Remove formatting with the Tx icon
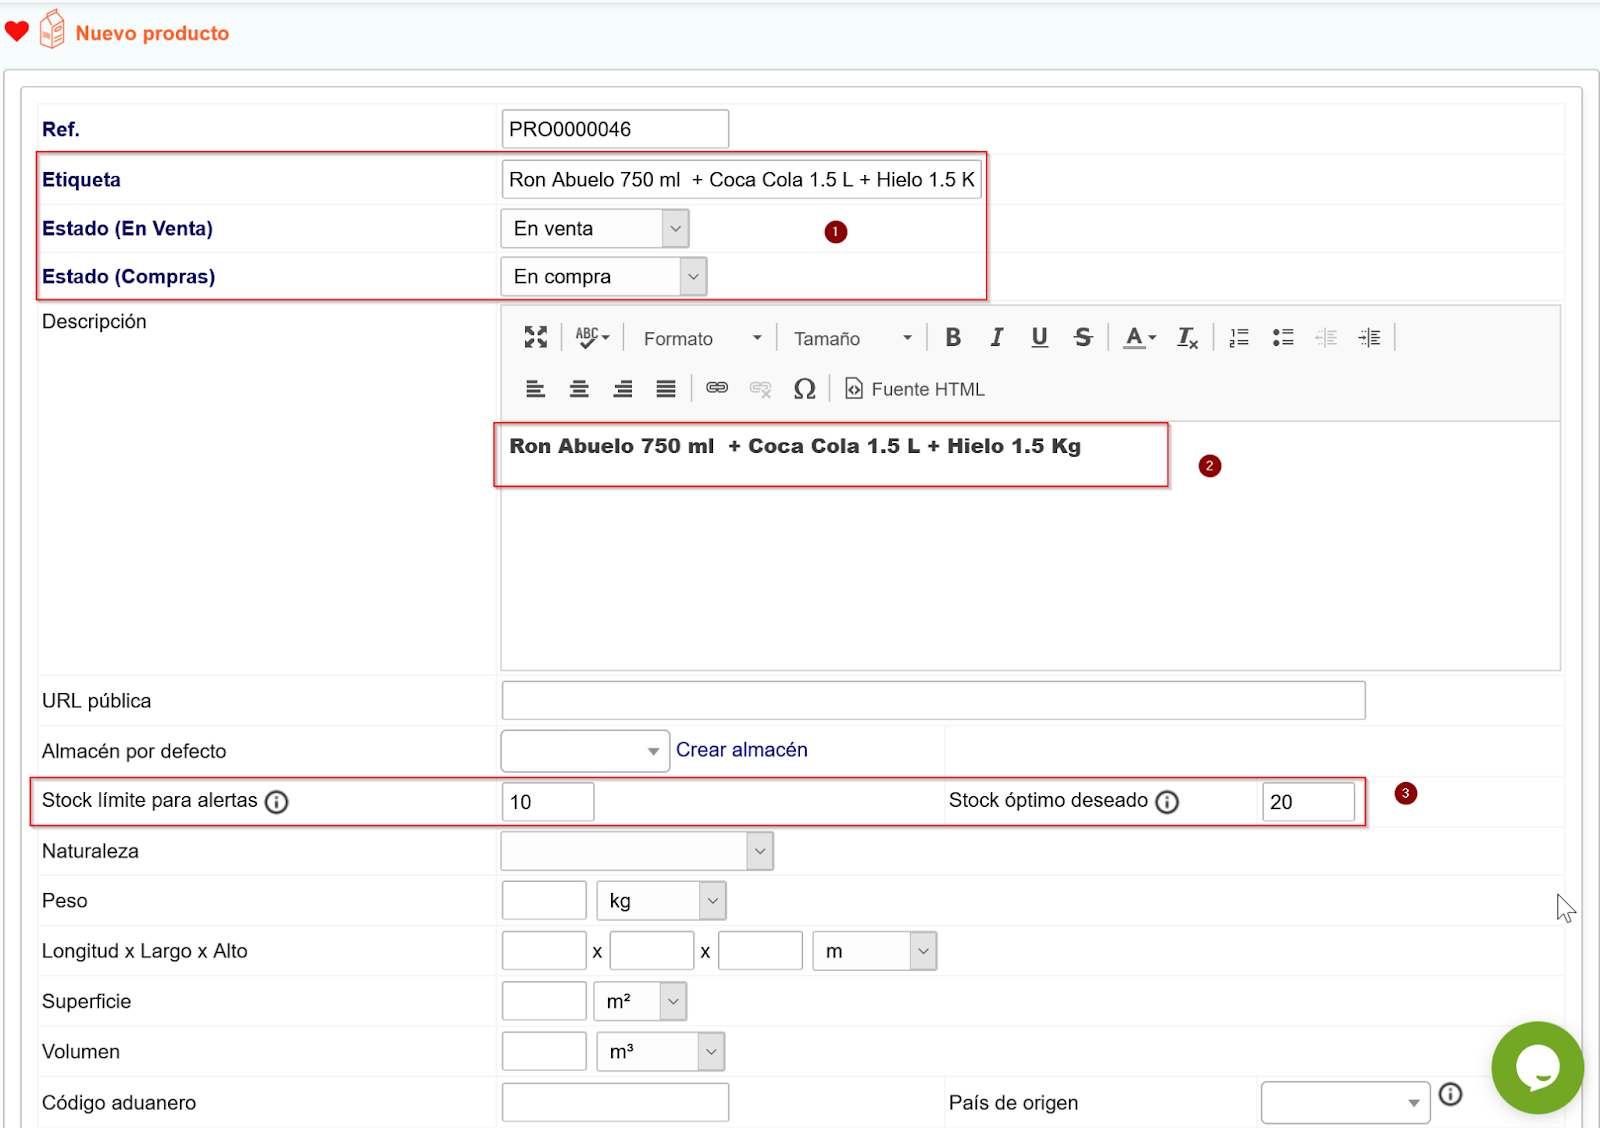This screenshot has height=1128, width=1600. [x=1187, y=337]
